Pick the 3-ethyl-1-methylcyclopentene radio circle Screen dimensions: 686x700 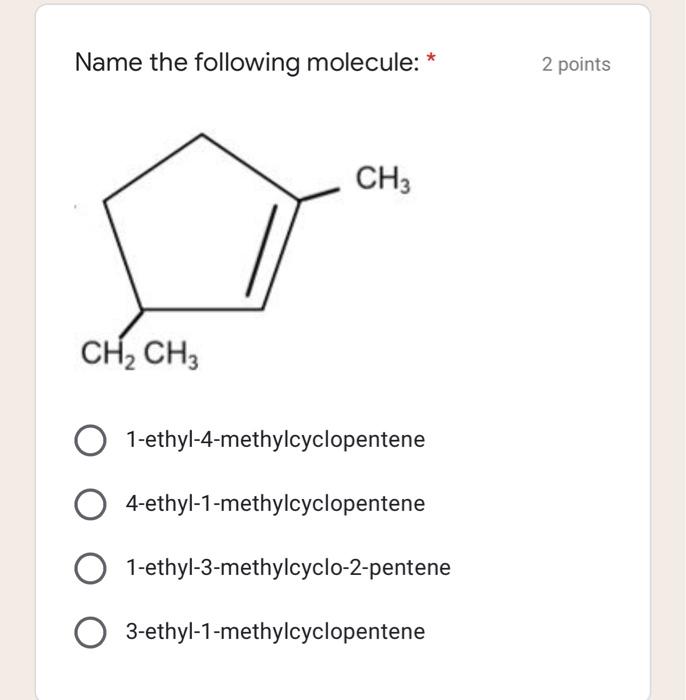coord(91,632)
